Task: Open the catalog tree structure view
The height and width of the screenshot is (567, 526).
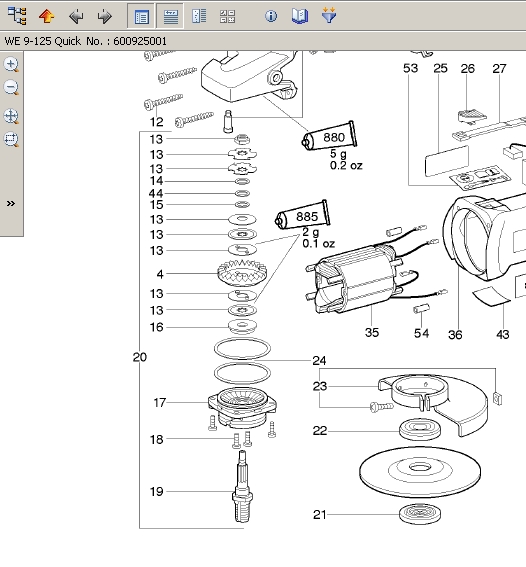Action: click(x=17, y=16)
